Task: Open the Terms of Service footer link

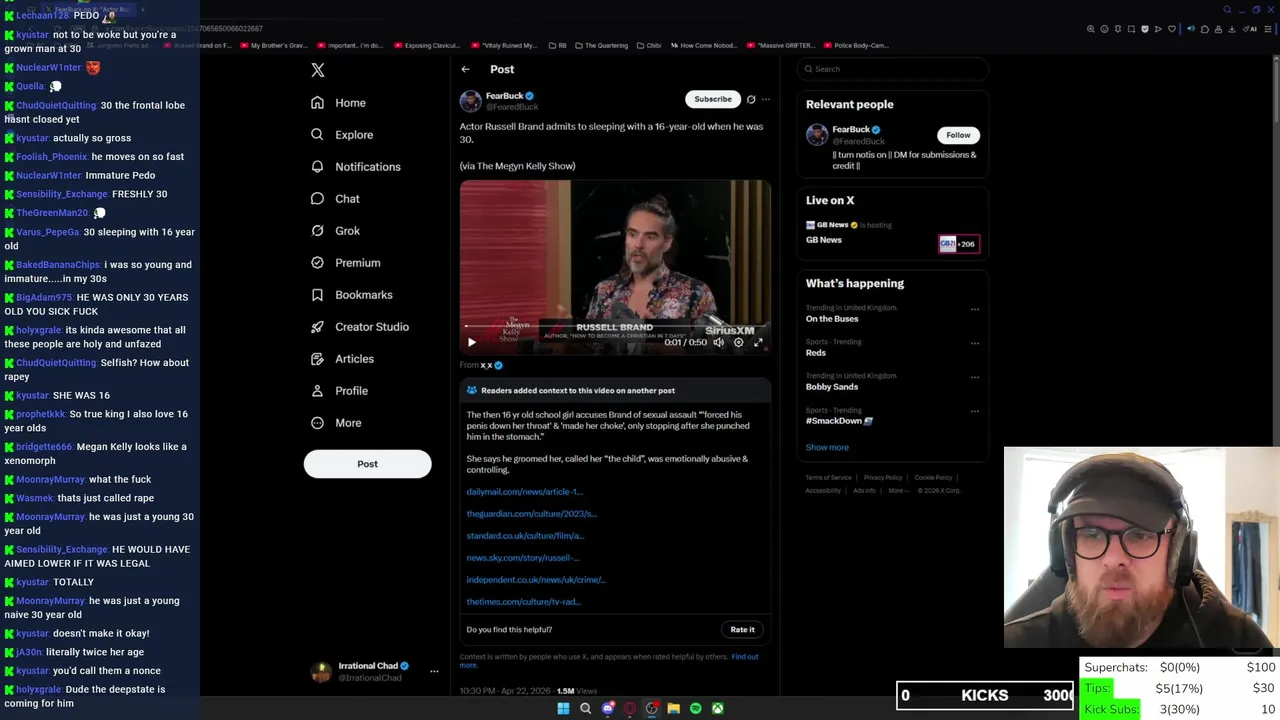Action: pyautogui.click(x=829, y=478)
